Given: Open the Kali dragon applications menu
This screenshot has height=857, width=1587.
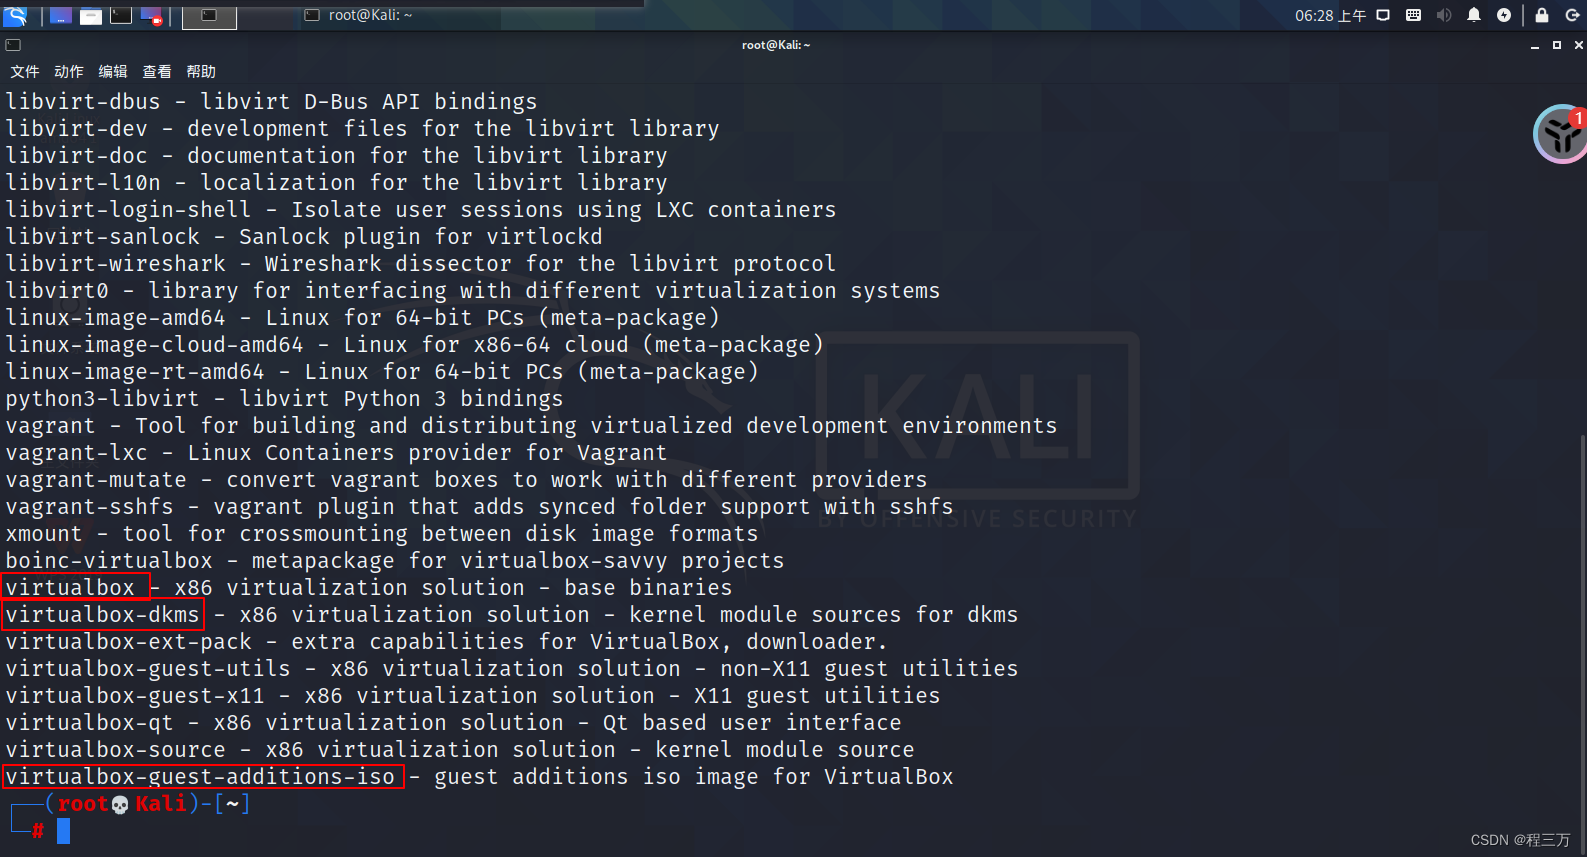Looking at the screenshot, I should tap(15, 15).
